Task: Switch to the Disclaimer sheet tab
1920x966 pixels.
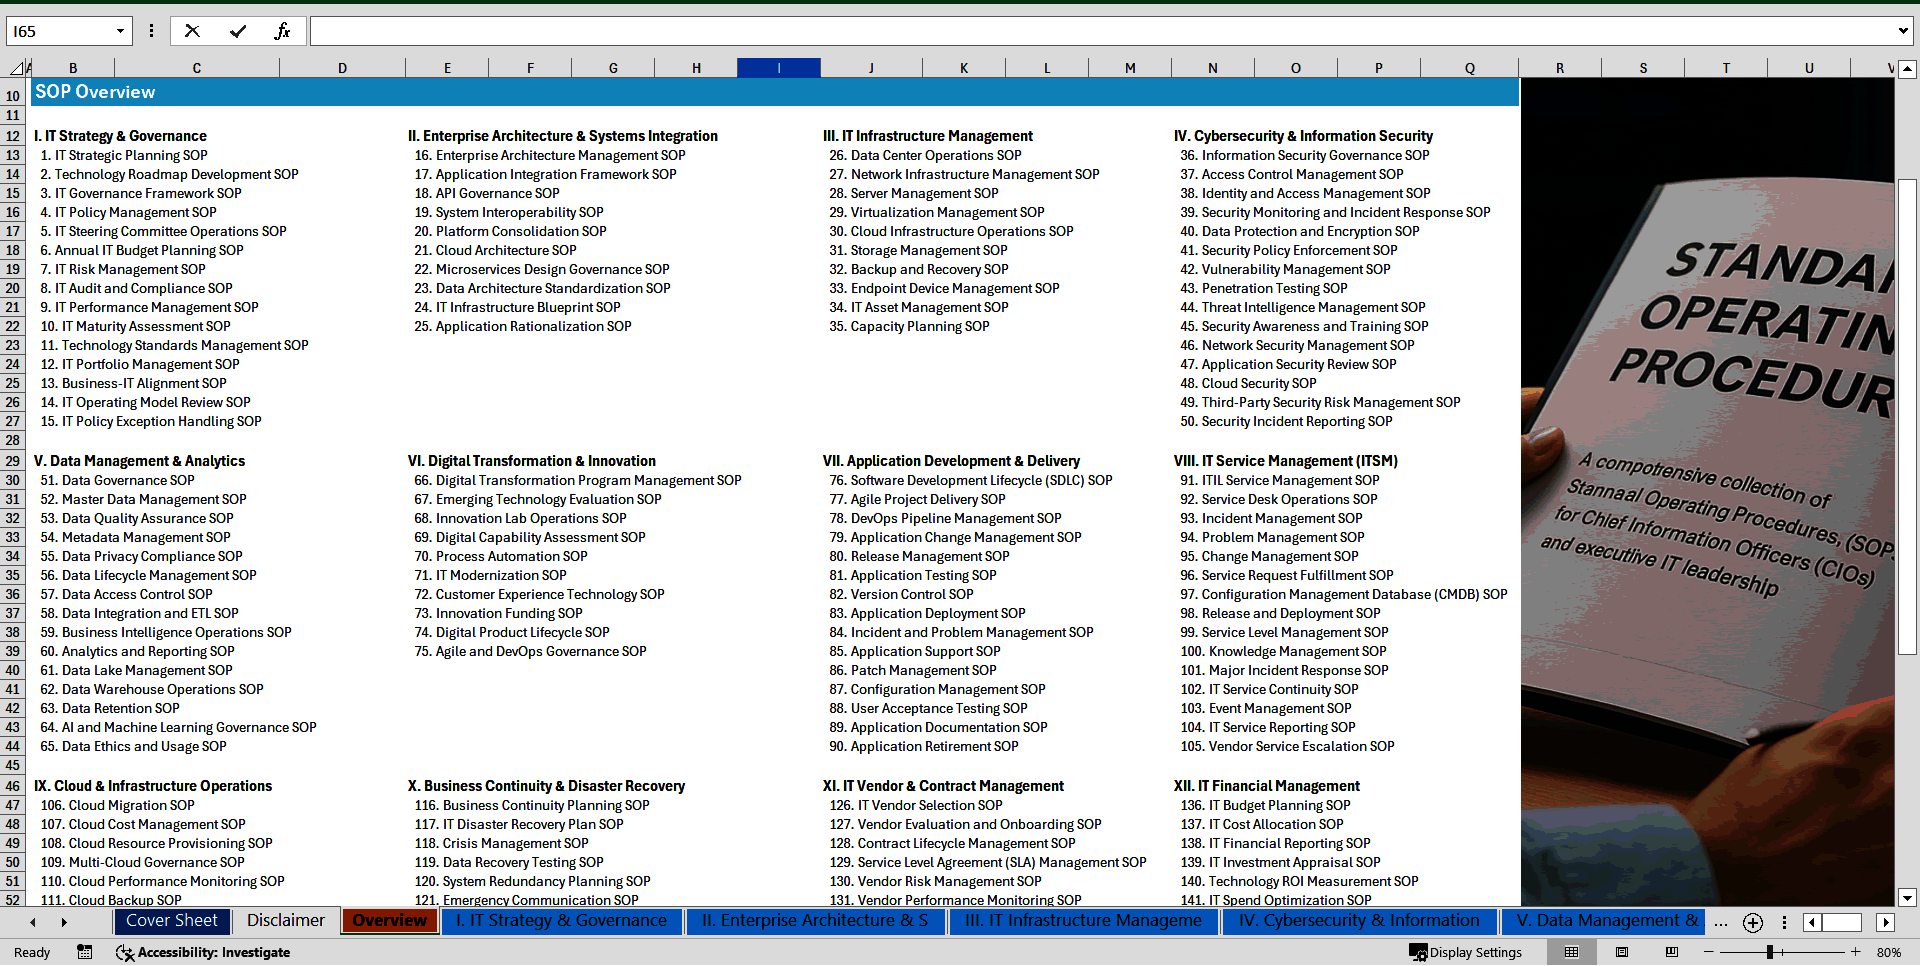Action: pyautogui.click(x=286, y=921)
